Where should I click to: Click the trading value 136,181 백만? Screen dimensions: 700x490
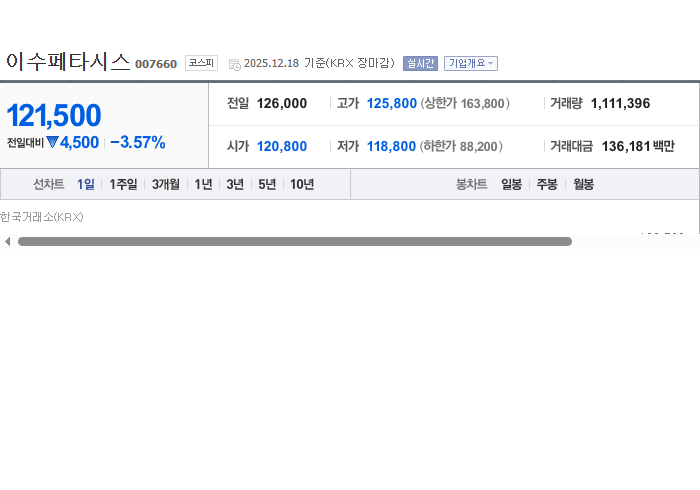[x=638, y=146]
